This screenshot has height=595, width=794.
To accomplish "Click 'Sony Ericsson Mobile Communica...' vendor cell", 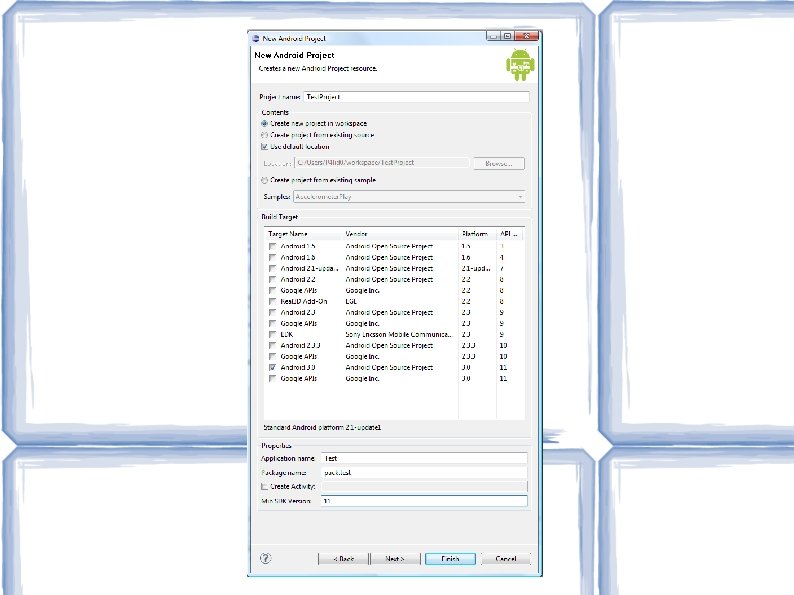I will point(399,334).
